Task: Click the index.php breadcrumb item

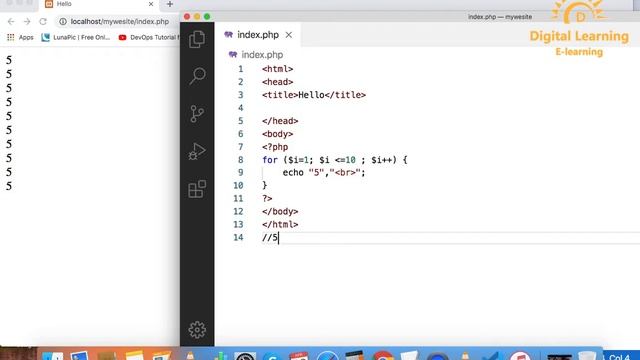Action: (256, 55)
